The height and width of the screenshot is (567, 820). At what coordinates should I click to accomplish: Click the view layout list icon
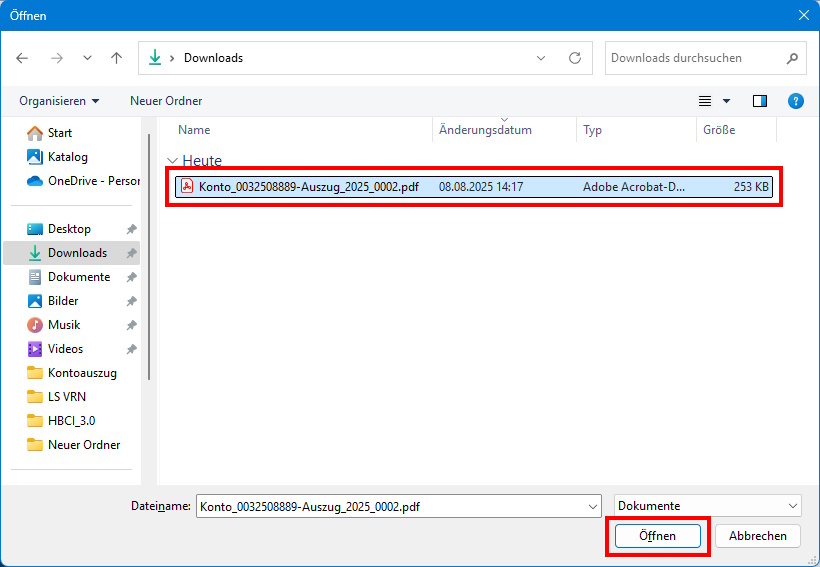[x=705, y=101]
